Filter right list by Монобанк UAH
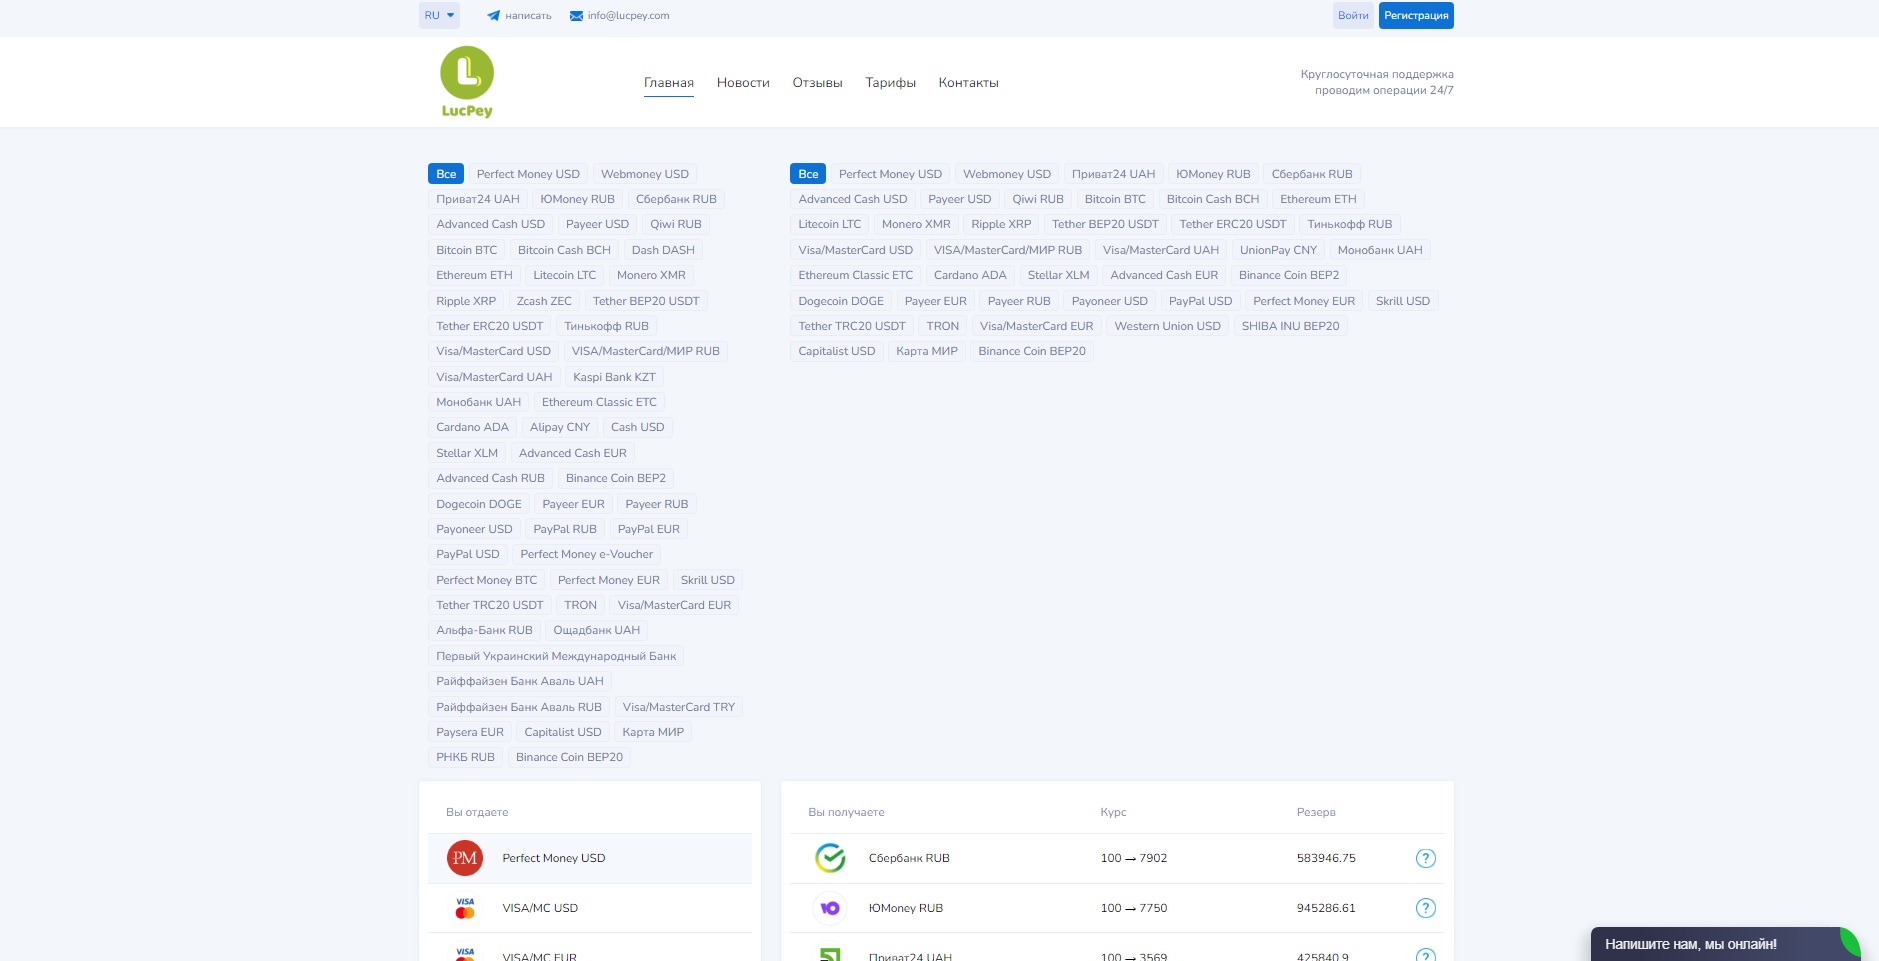Screen dimensions: 1879x961 pos(1379,250)
